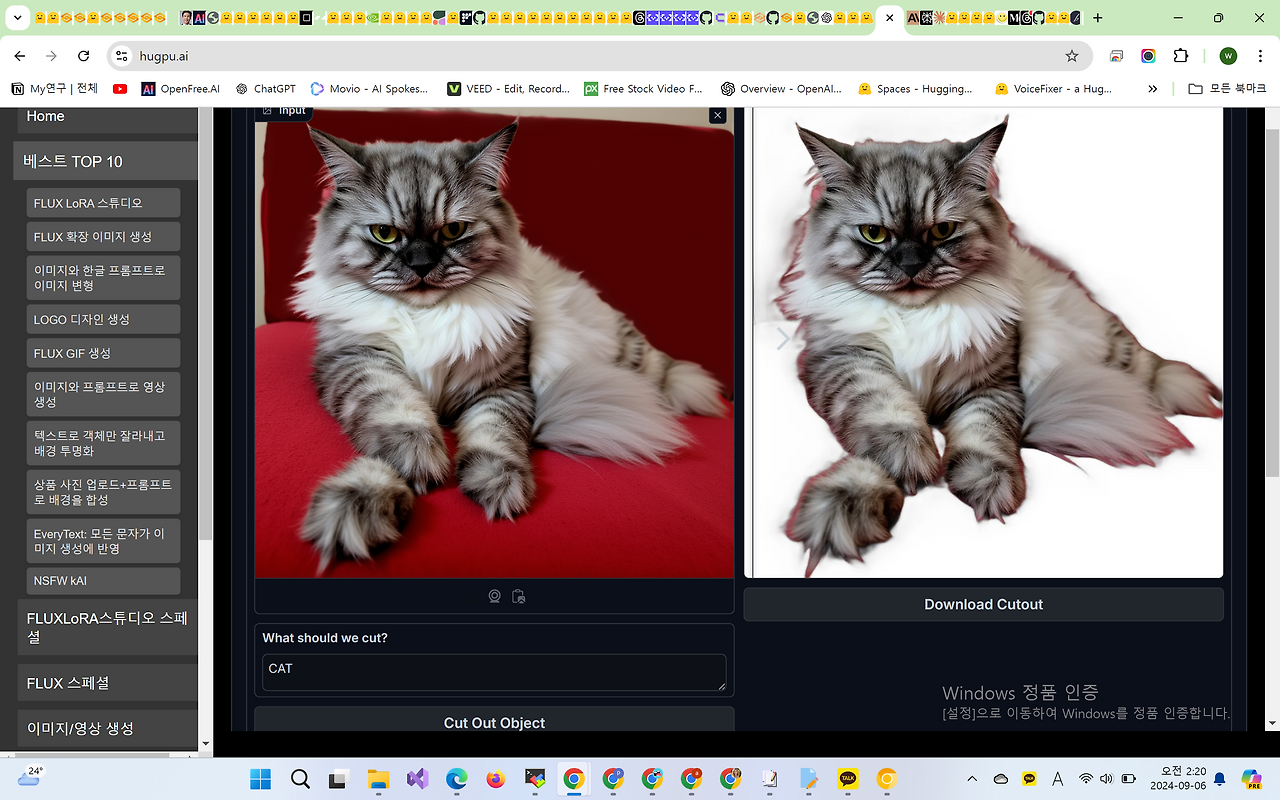Open the YouTube bookmark icon
The width and height of the screenshot is (1280, 800).
pyautogui.click(x=120, y=89)
